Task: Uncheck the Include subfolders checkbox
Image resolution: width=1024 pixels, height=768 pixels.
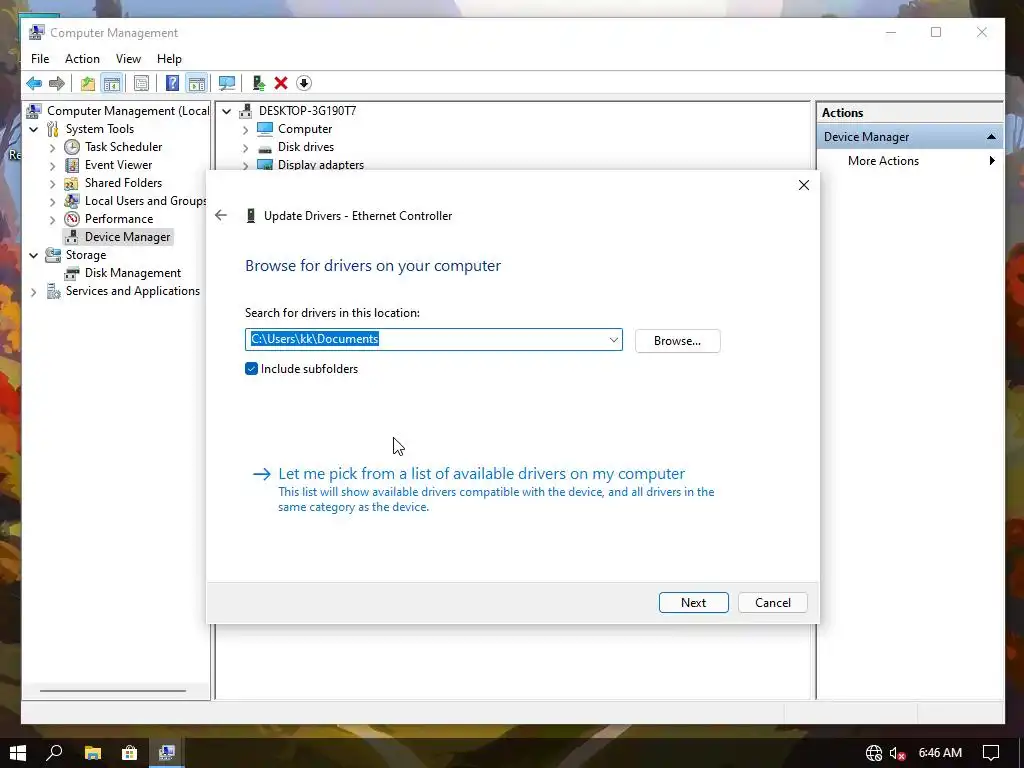Action: pyautogui.click(x=251, y=369)
